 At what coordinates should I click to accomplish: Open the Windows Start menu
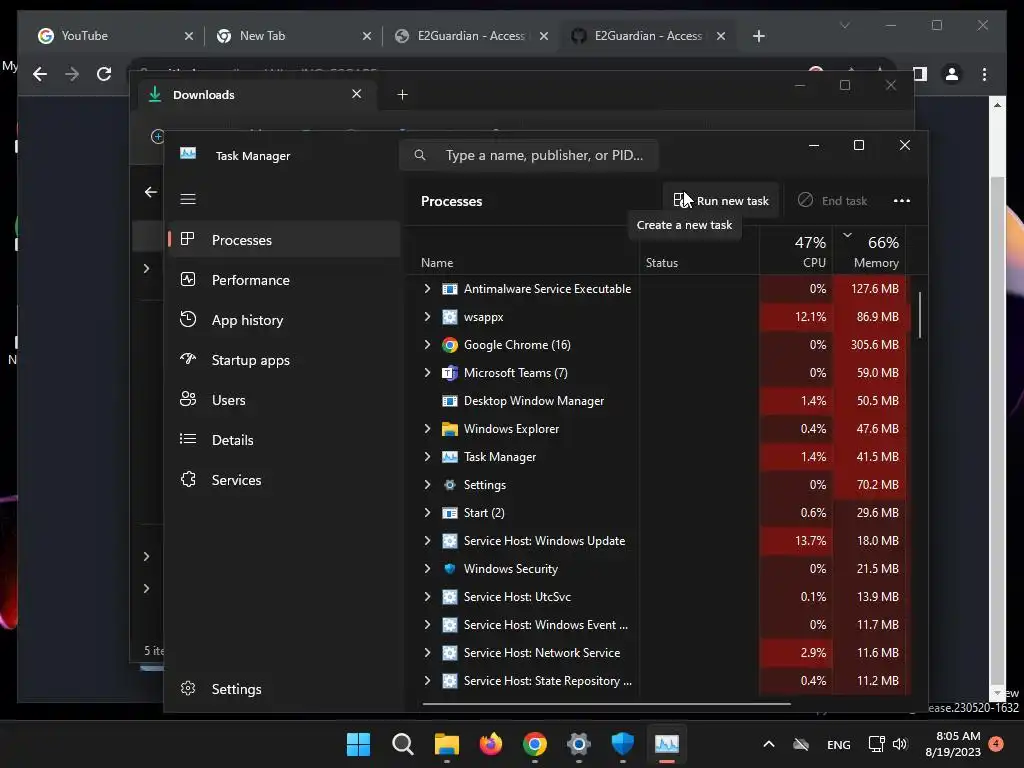(x=358, y=744)
